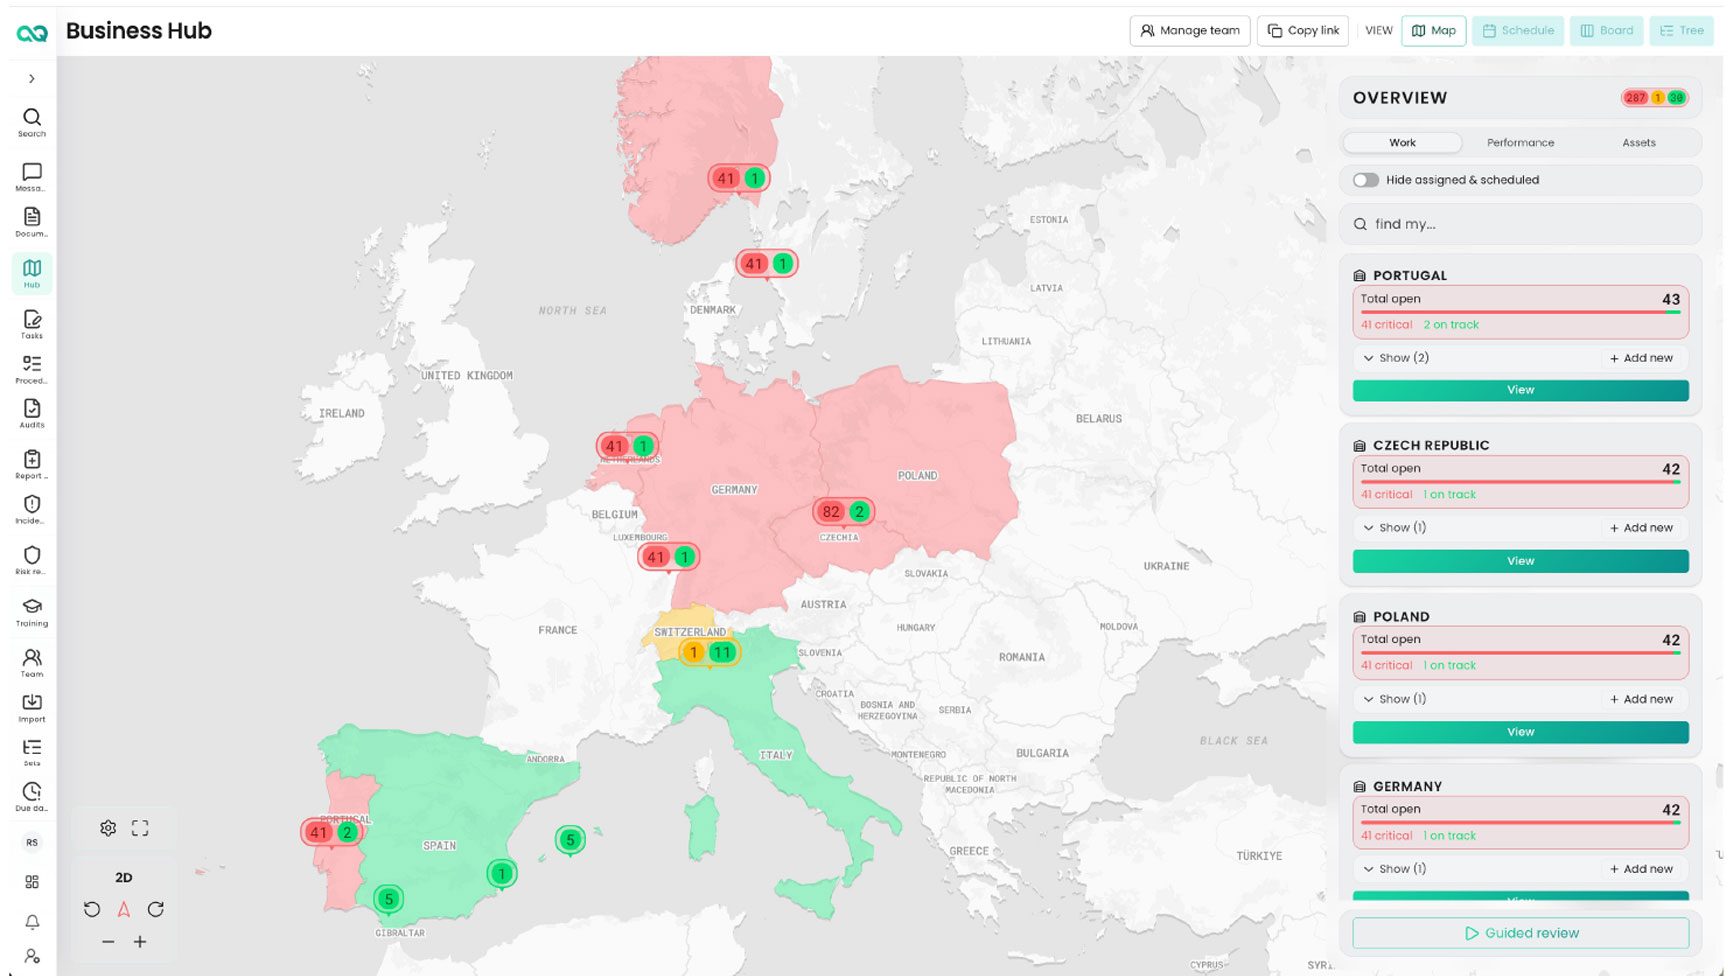Click the Czech Republic Total open progress bar
This screenshot has height=978, width=1725.
pos(1520,482)
